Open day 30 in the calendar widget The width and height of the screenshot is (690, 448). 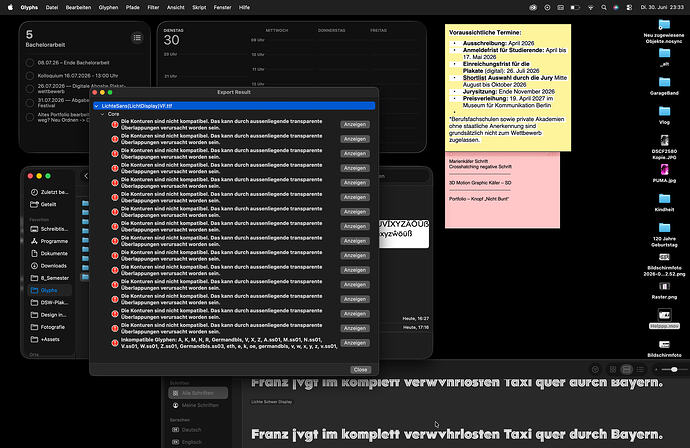(171, 40)
